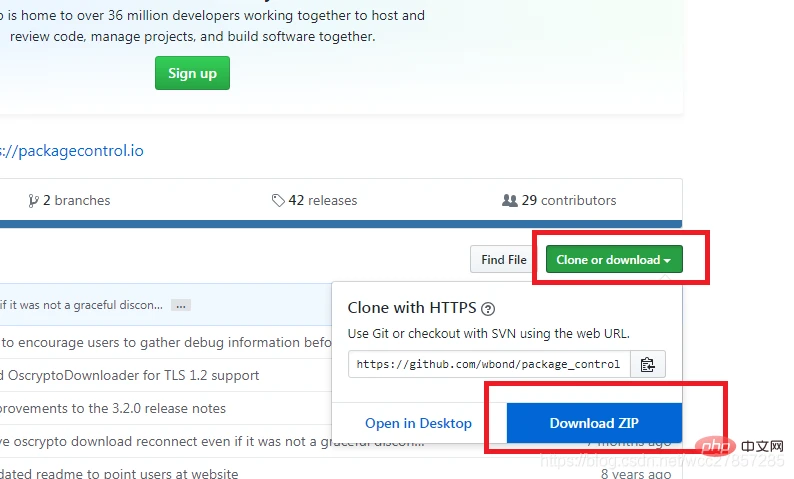Click the blue language statistics bar
This screenshot has width=794, height=479.
pos(340,223)
